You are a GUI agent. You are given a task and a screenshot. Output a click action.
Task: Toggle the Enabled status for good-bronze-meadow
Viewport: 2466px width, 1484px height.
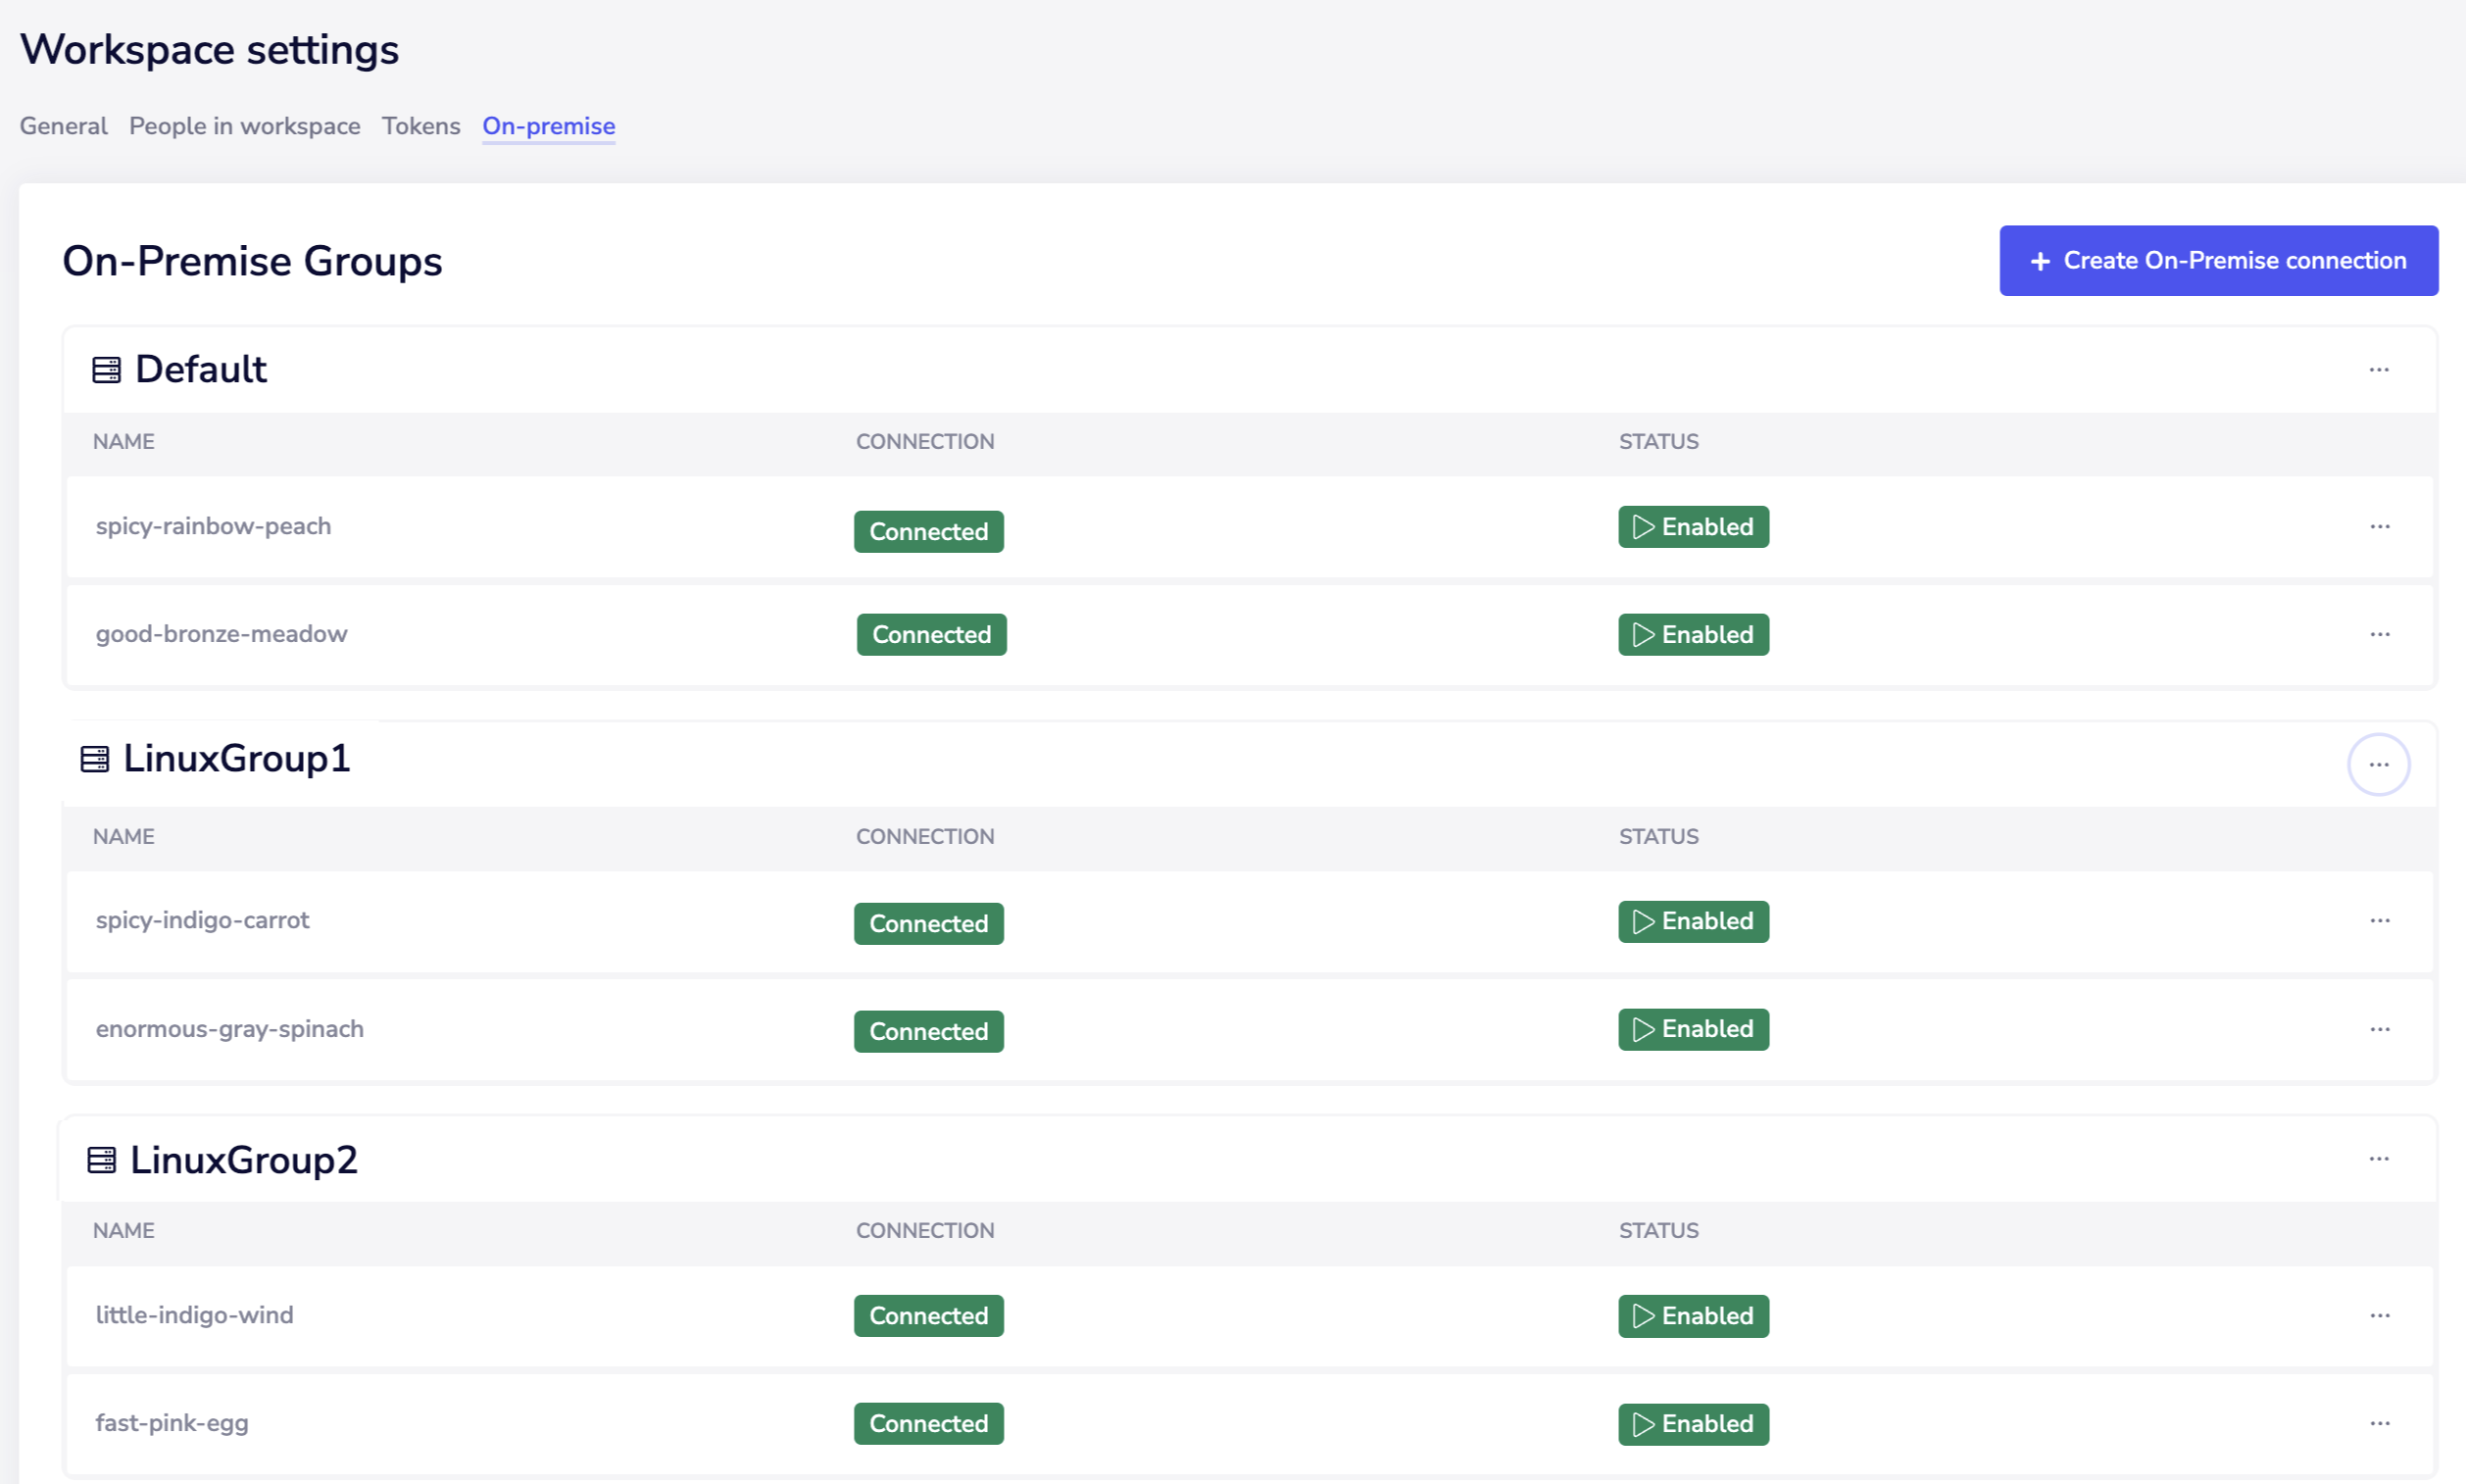pos(1693,633)
